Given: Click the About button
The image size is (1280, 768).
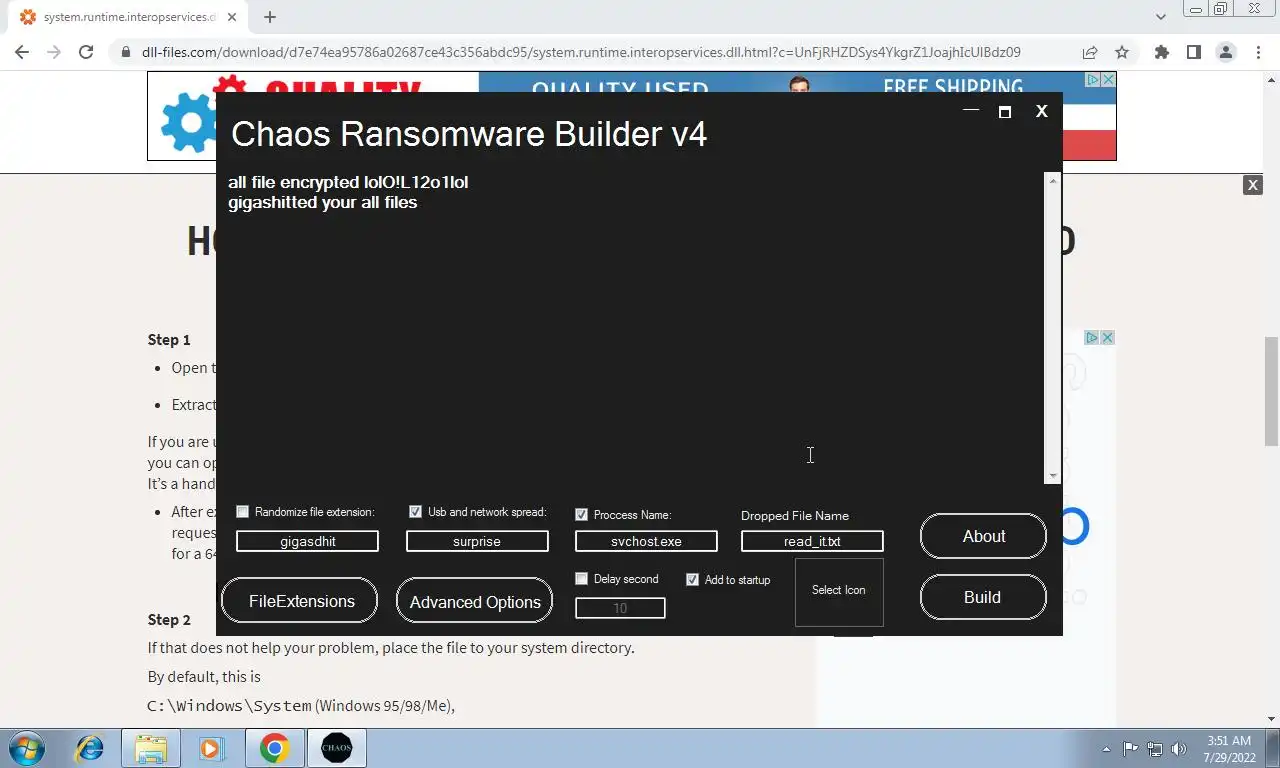Looking at the screenshot, I should (983, 537).
